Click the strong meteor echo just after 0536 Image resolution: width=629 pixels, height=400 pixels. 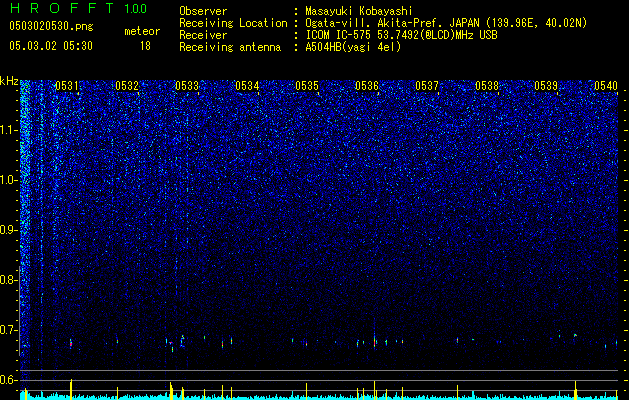[374, 342]
